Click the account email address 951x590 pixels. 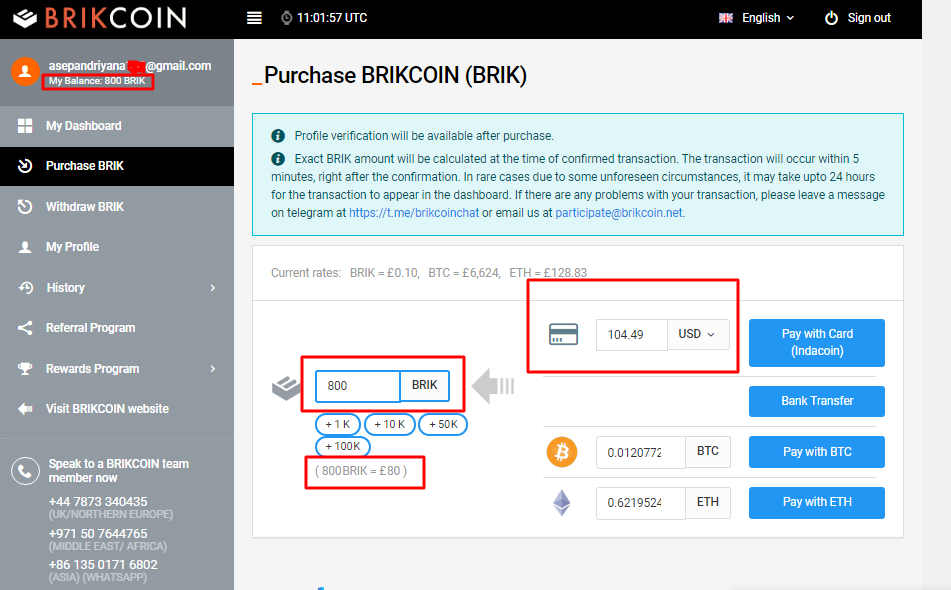130,65
